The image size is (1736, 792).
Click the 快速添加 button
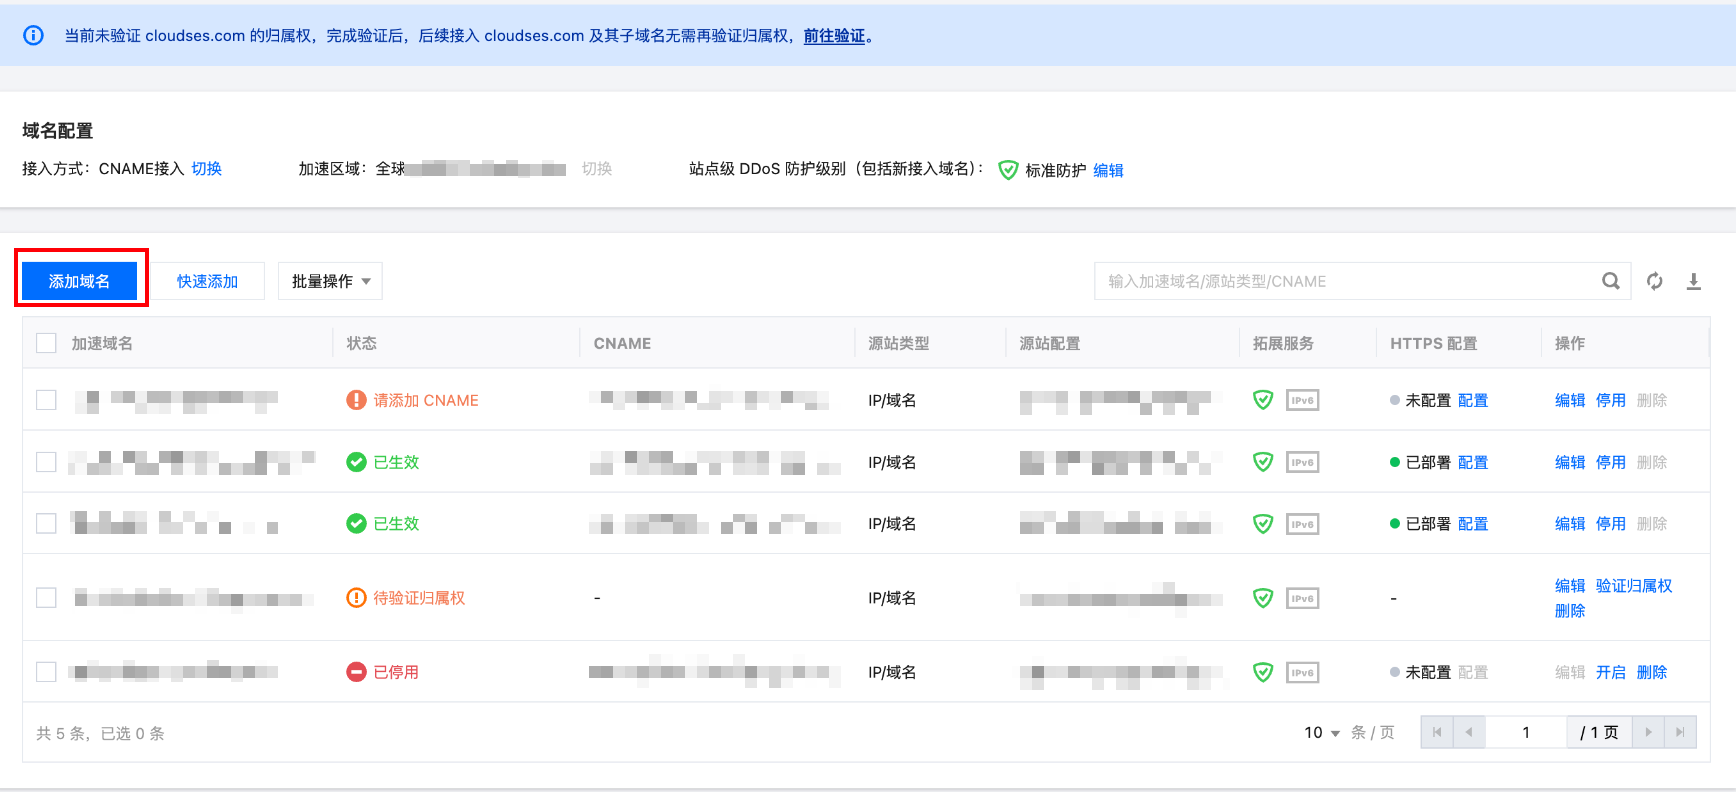(x=207, y=281)
